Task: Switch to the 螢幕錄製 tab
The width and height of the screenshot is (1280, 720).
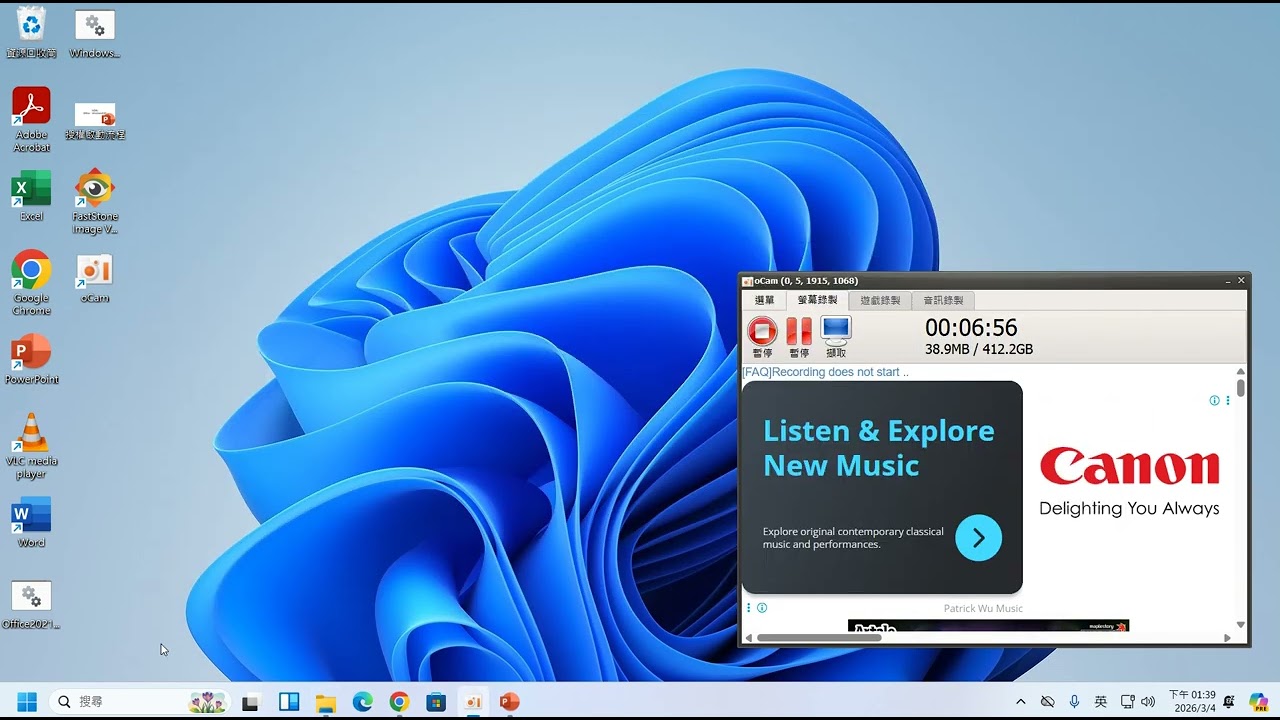Action: pos(817,300)
